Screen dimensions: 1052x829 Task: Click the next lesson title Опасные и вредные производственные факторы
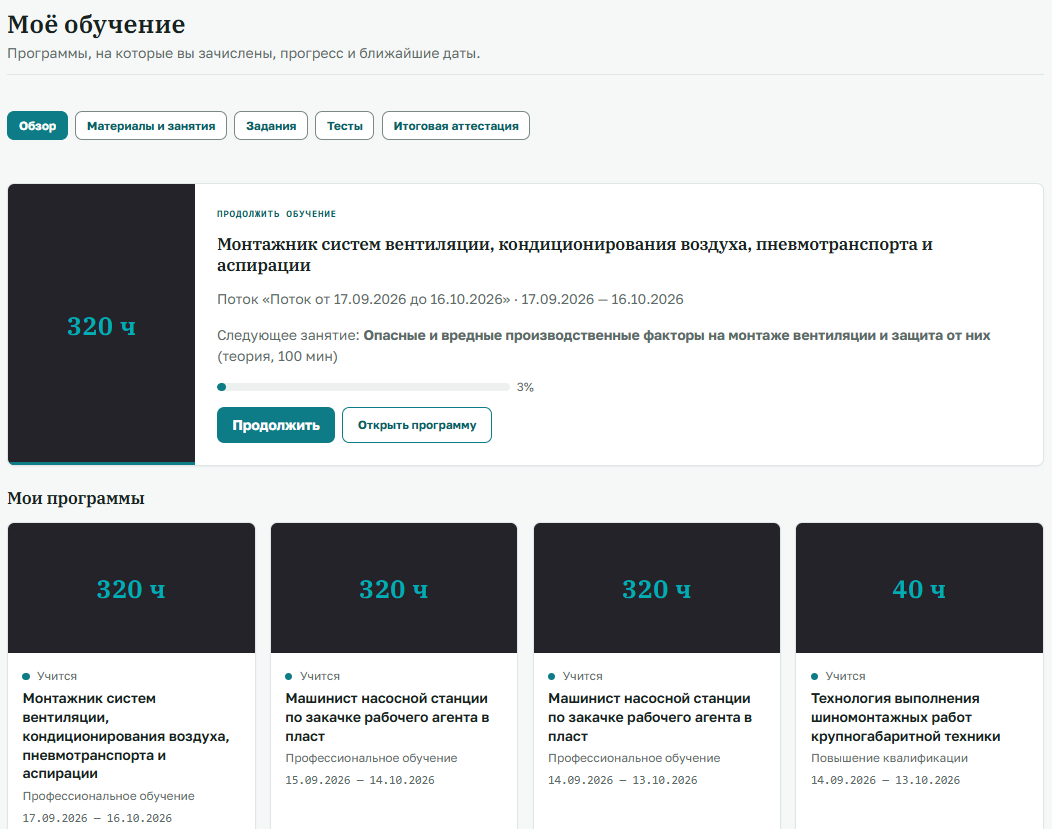click(677, 335)
